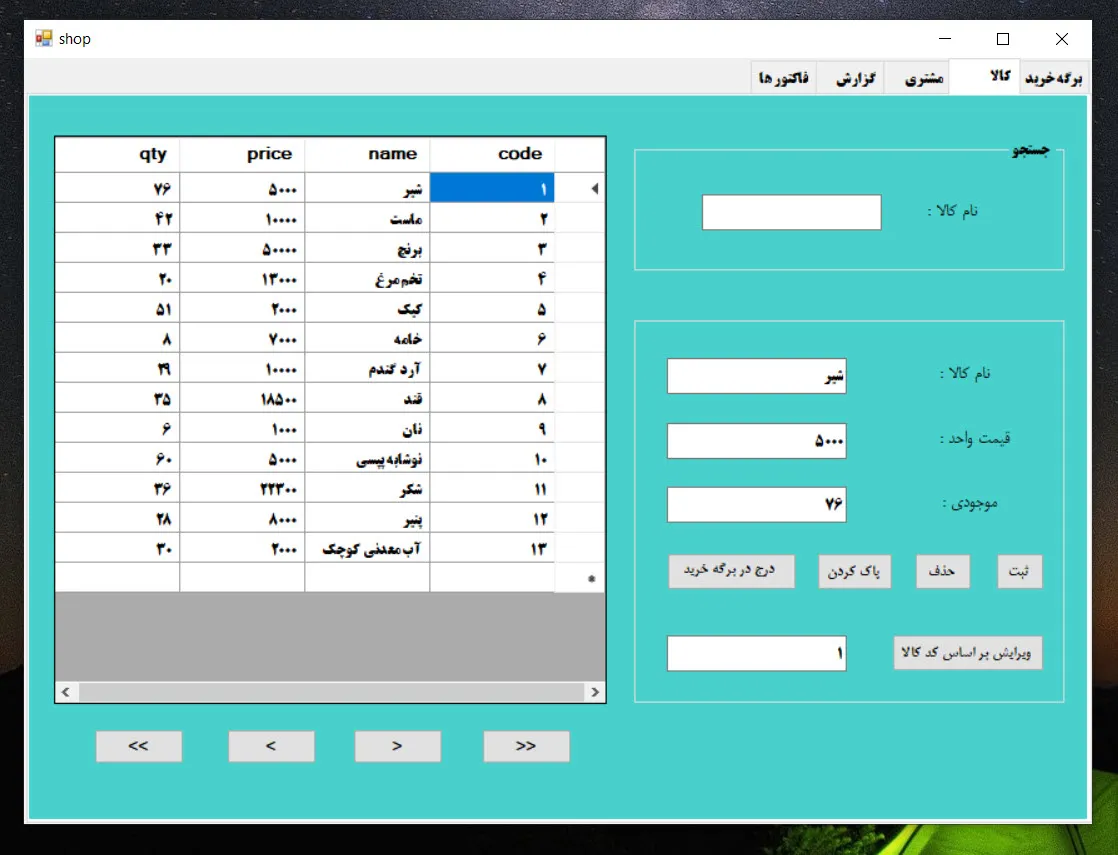Go to first record with << button

pos(139,746)
